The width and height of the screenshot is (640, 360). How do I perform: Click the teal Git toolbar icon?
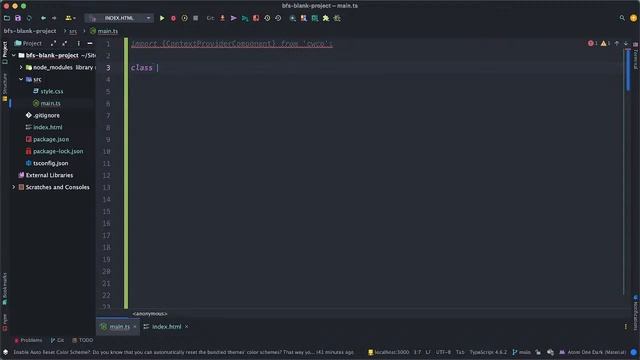coord(245,18)
